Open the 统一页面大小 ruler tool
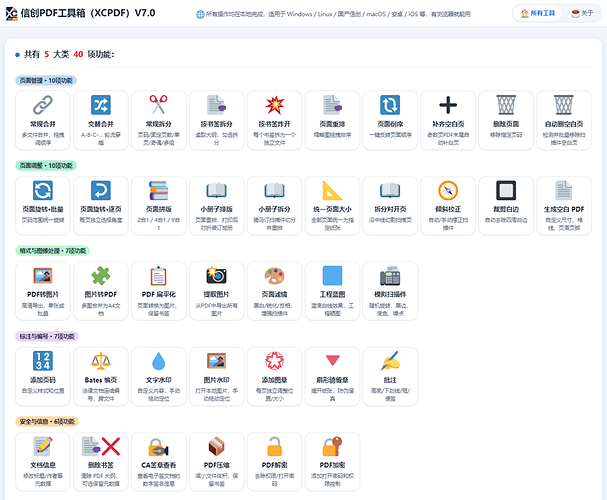The width and height of the screenshot is (607, 500). point(332,206)
